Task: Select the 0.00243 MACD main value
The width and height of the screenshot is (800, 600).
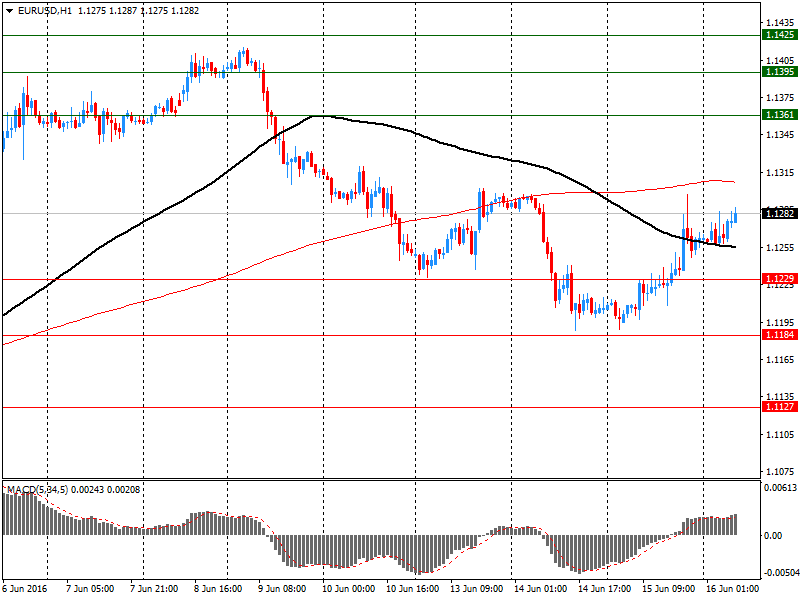Action: 87,490
